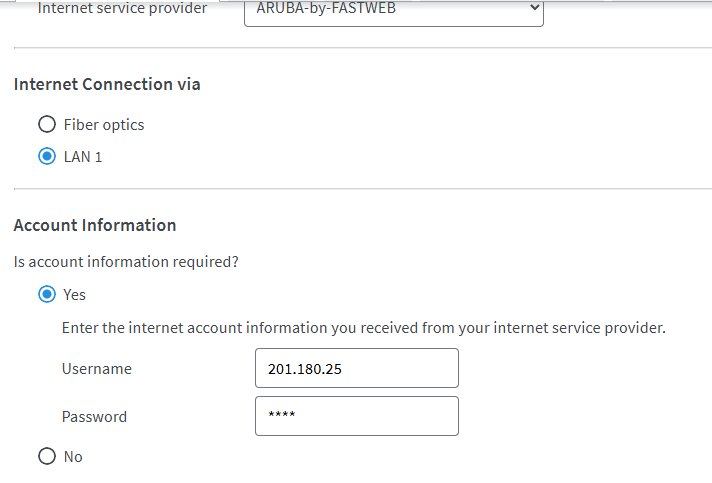
Task: Open the Internet service provider dropdown
Action: tap(393, 9)
